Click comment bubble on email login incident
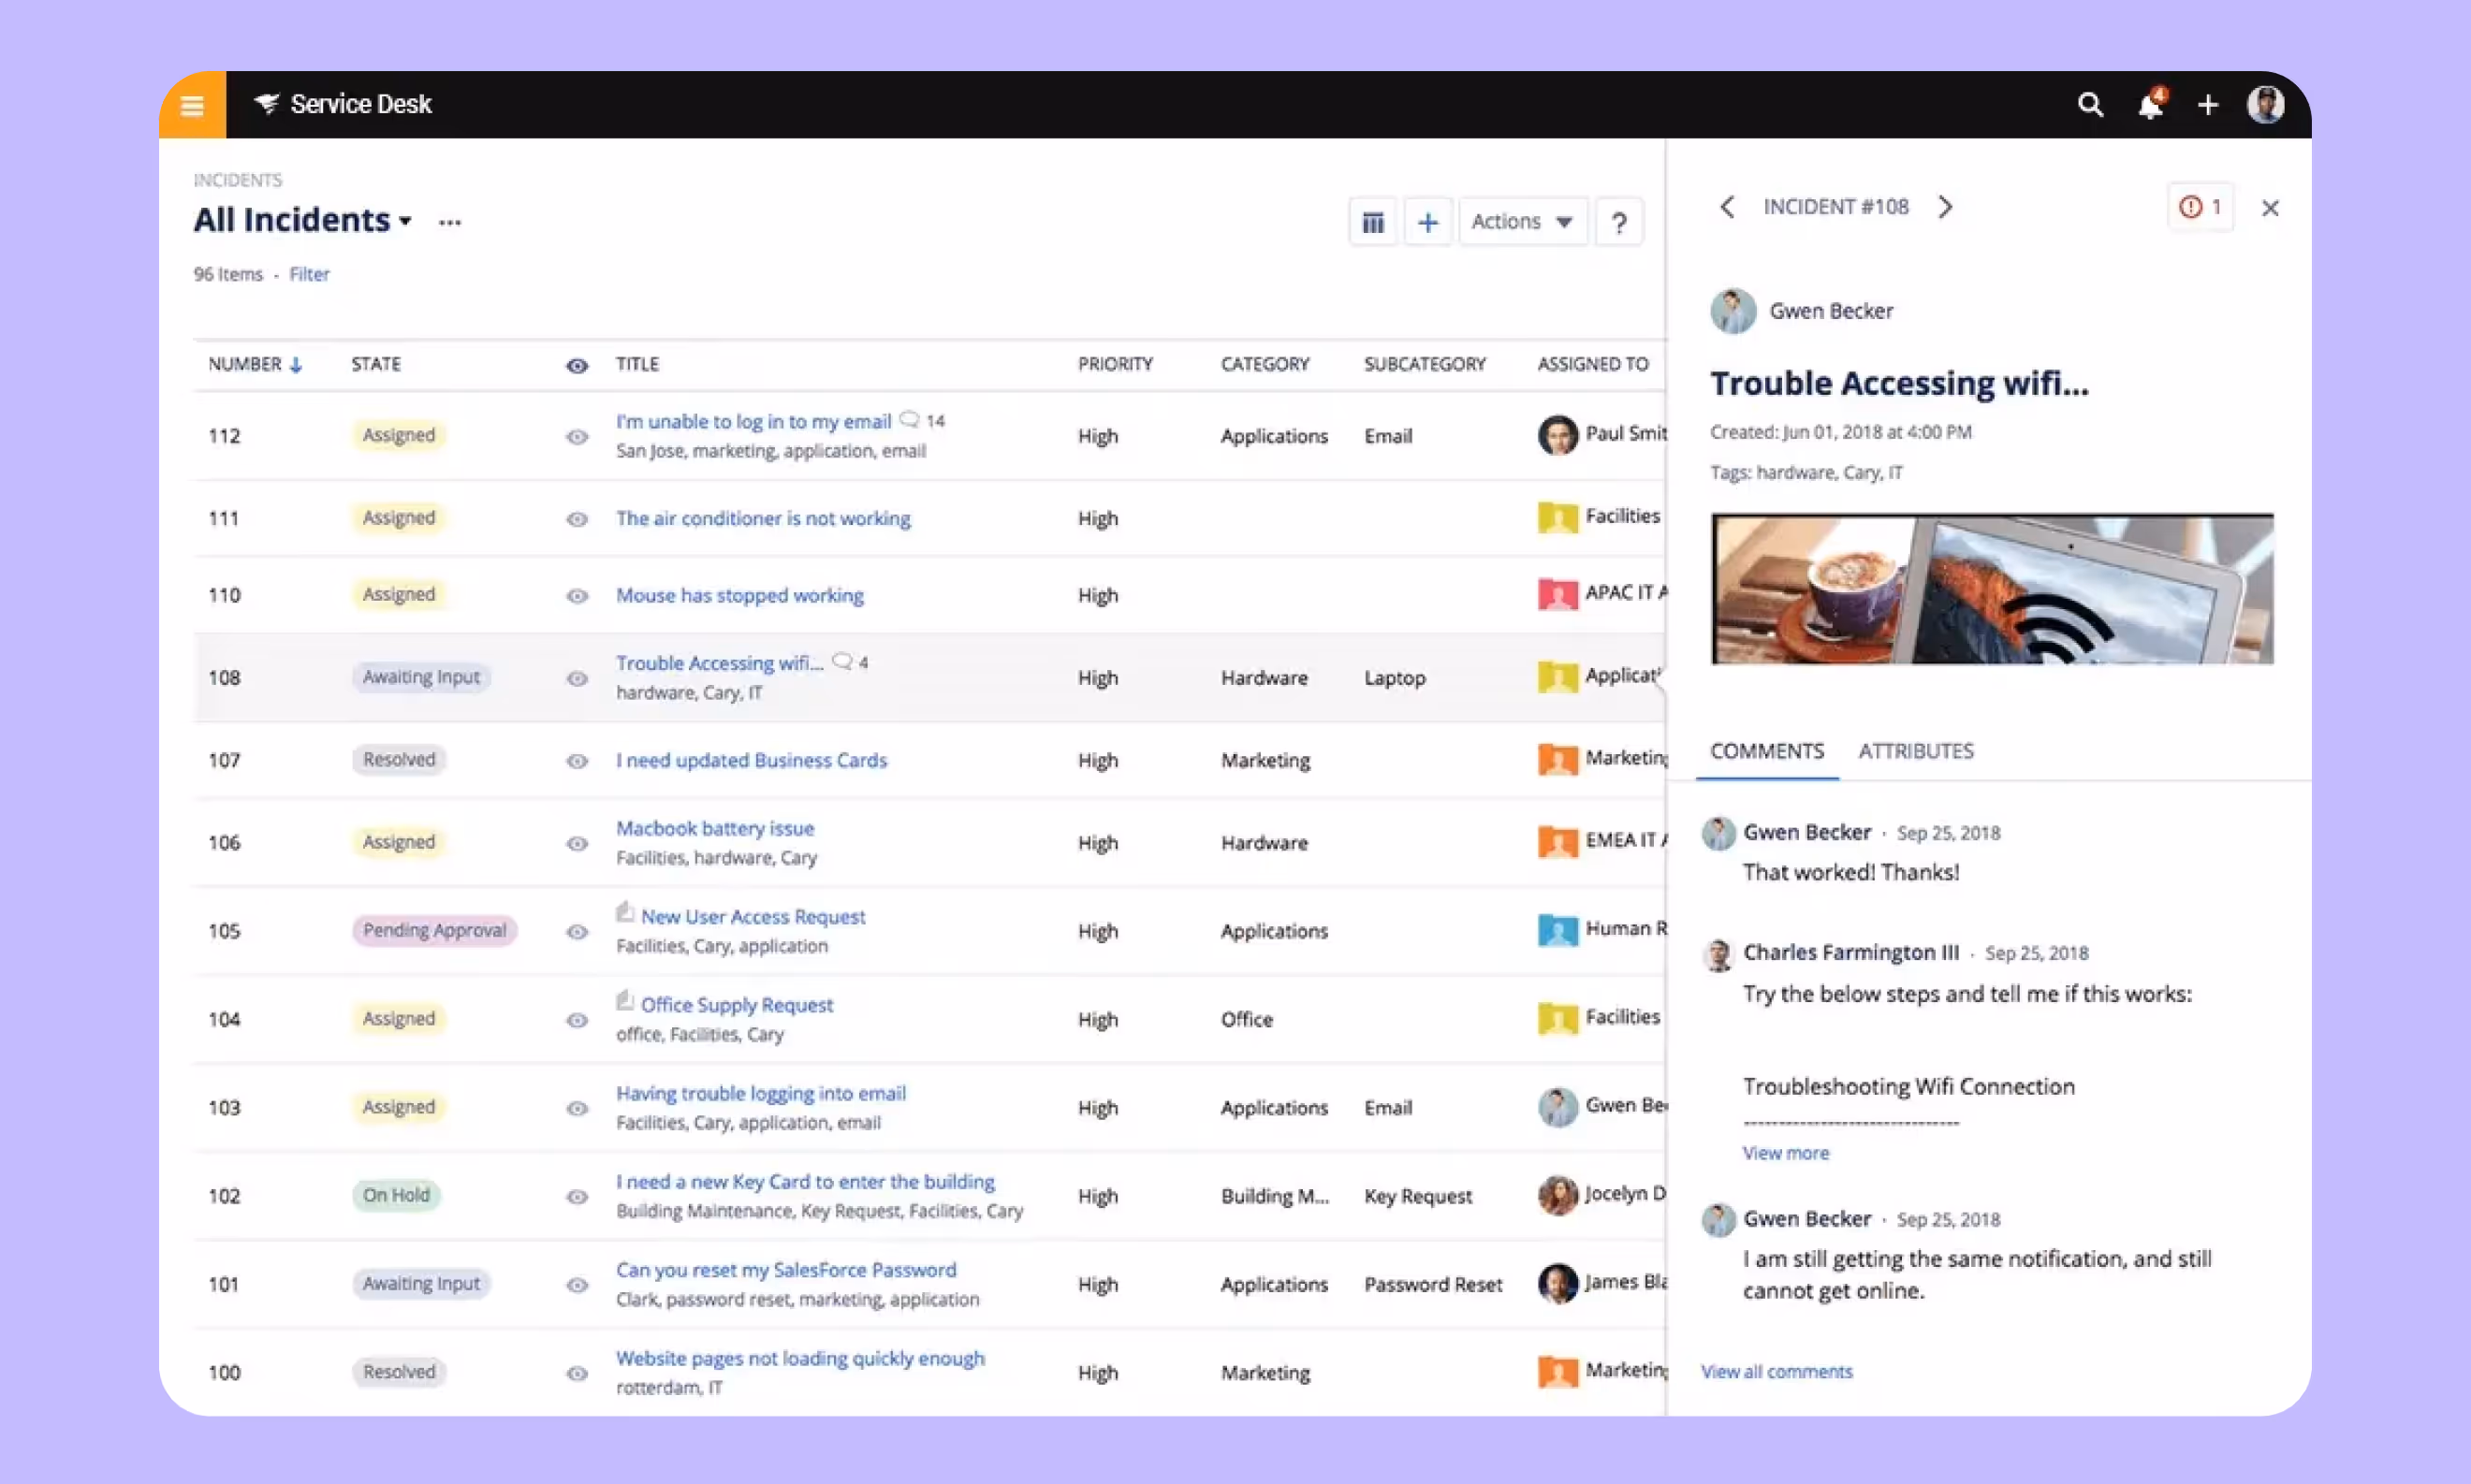Viewport: 2471px width, 1484px height. 909,420
